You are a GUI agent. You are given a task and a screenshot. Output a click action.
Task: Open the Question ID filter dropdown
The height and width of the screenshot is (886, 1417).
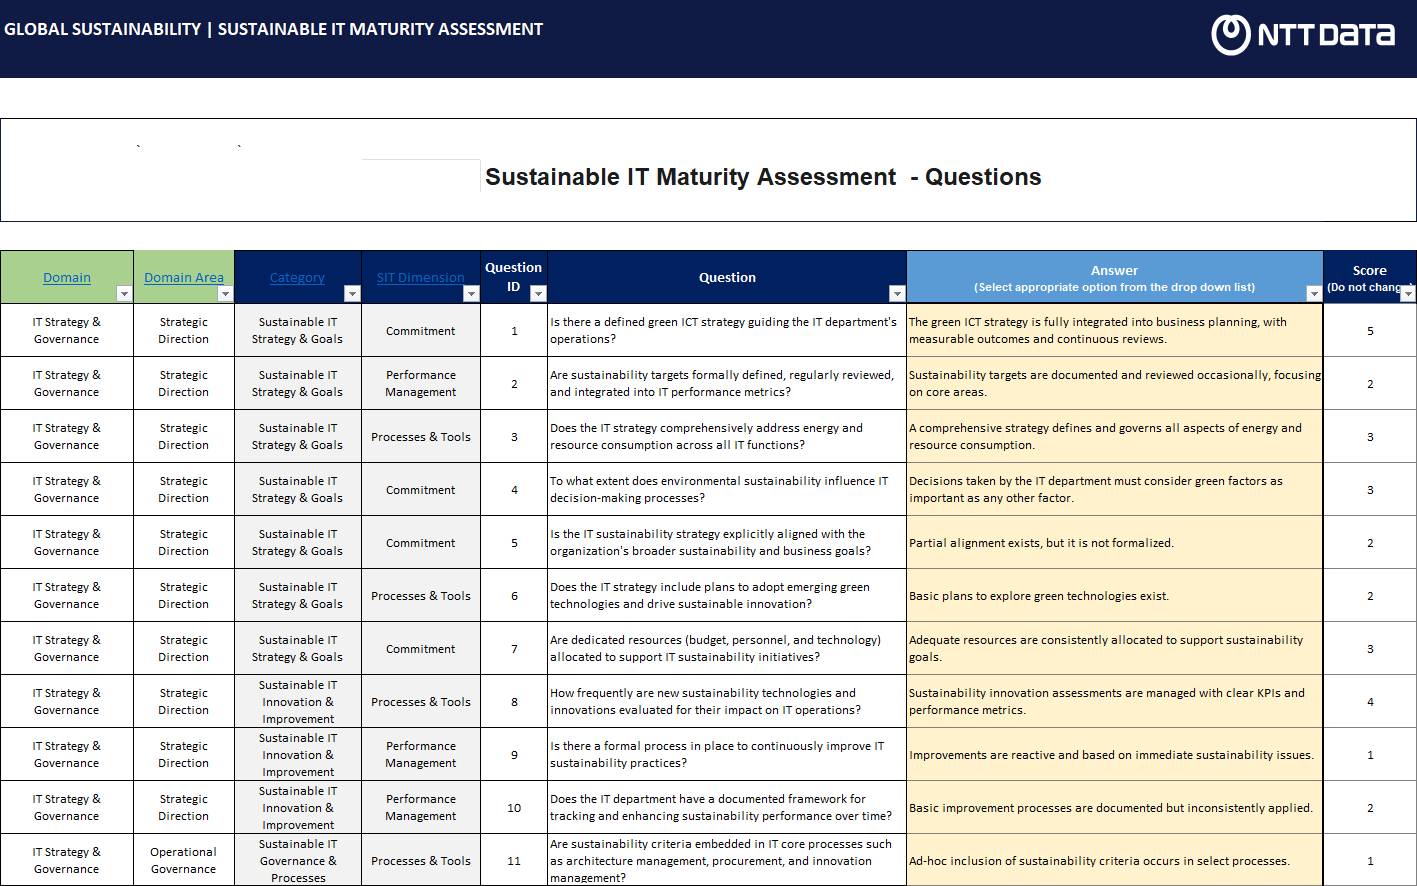(538, 294)
